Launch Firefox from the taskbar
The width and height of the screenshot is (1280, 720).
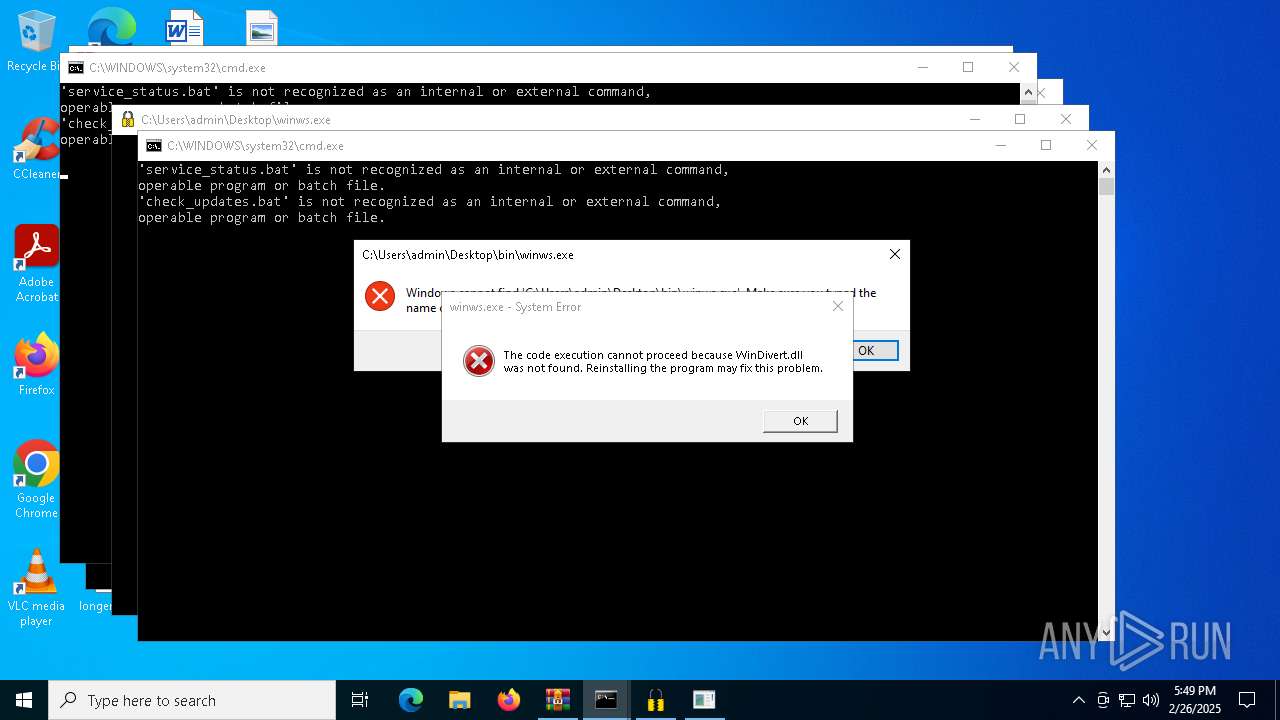(x=508, y=700)
